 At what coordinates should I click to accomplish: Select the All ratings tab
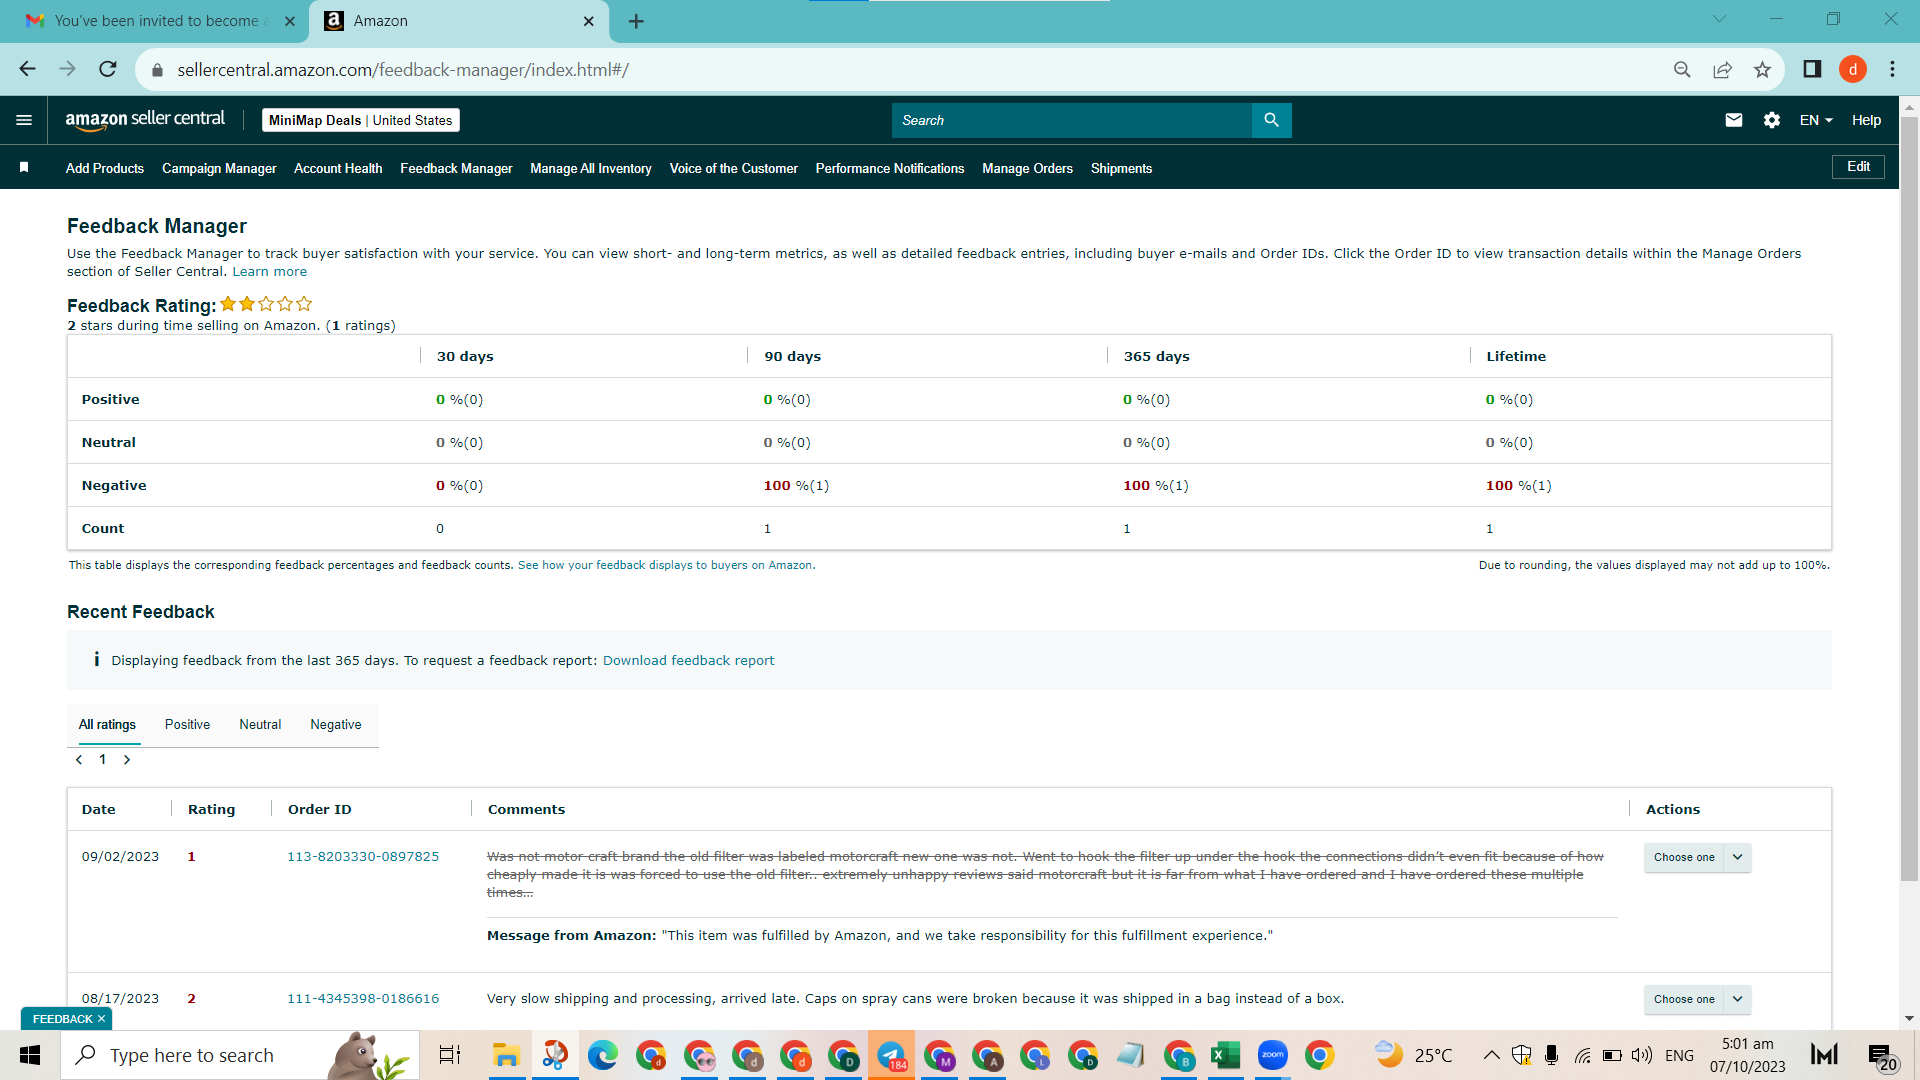pos(107,724)
